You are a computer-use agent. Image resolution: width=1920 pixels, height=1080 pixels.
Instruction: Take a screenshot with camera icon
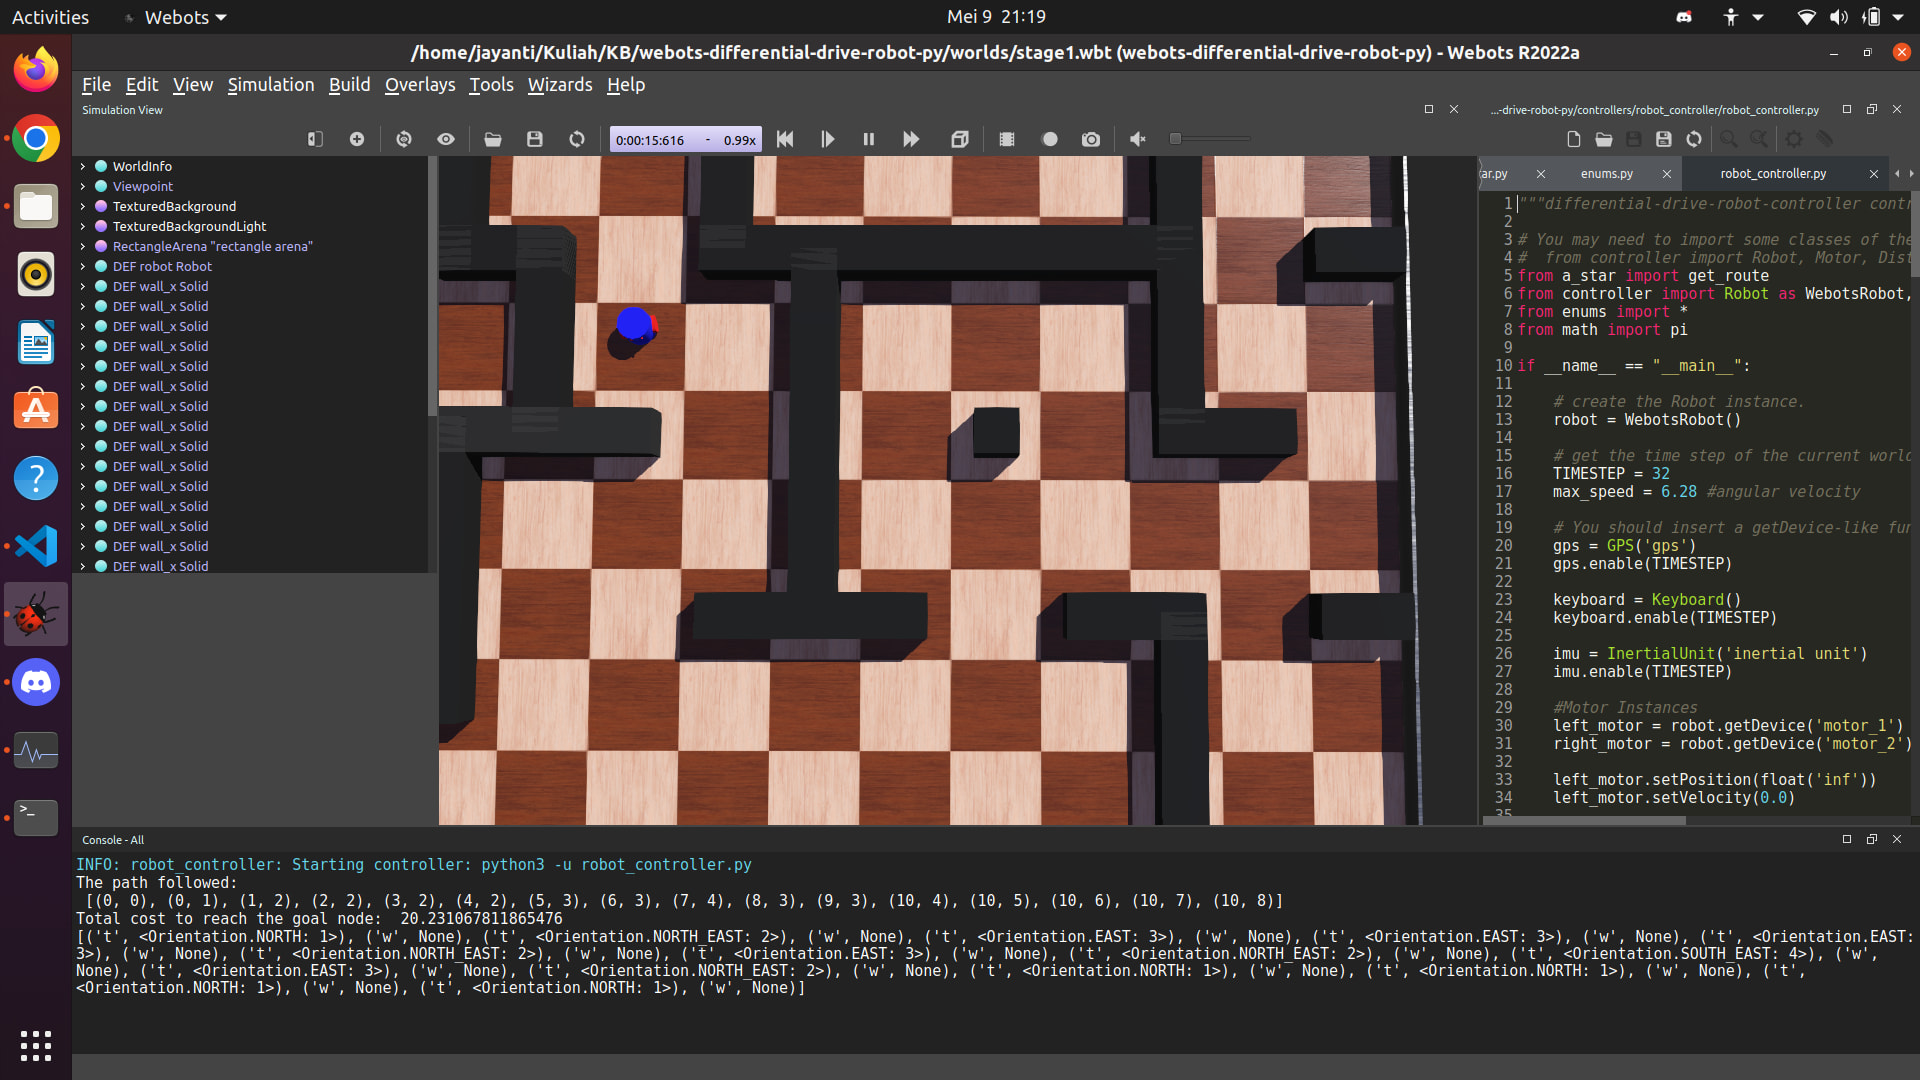[x=1091, y=139]
